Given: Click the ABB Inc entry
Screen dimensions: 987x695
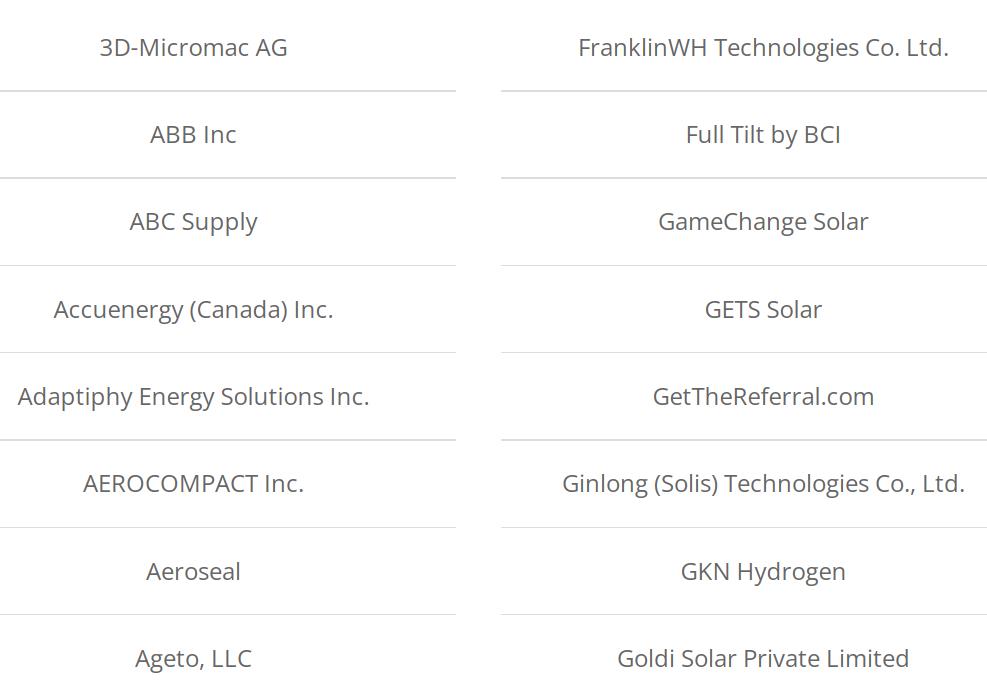Looking at the screenshot, I should coord(193,135).
